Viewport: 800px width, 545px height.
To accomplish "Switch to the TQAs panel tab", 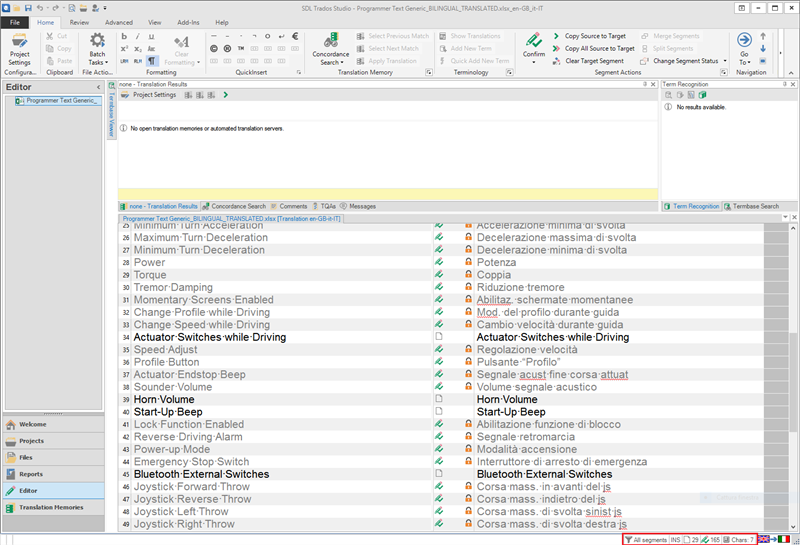I will pyautogui.click(x=324, y=206).
